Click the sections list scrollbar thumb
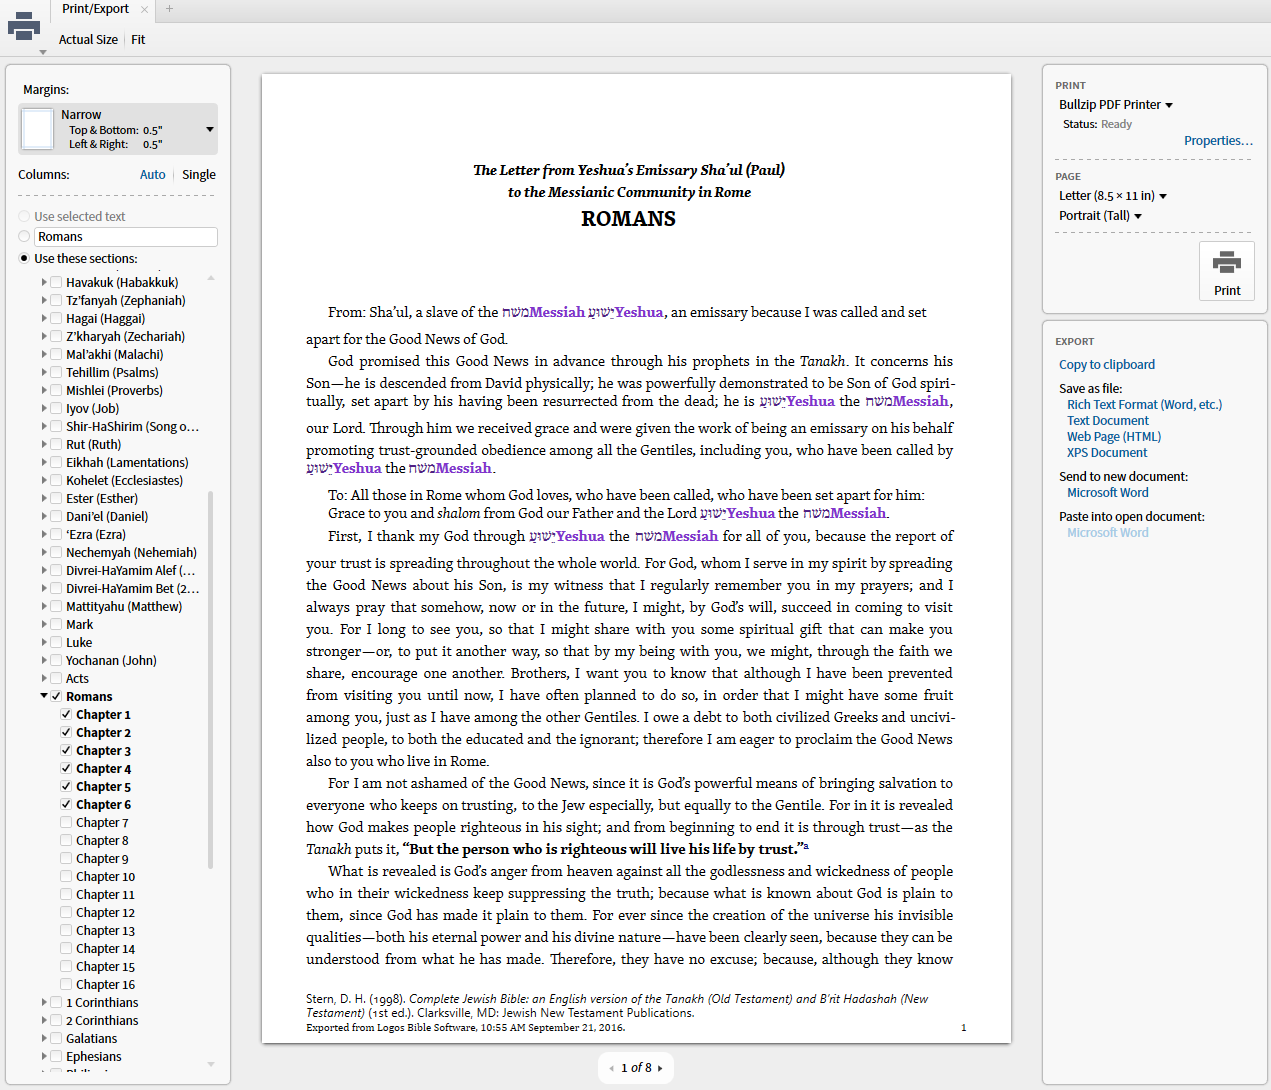 click(210, 679)
